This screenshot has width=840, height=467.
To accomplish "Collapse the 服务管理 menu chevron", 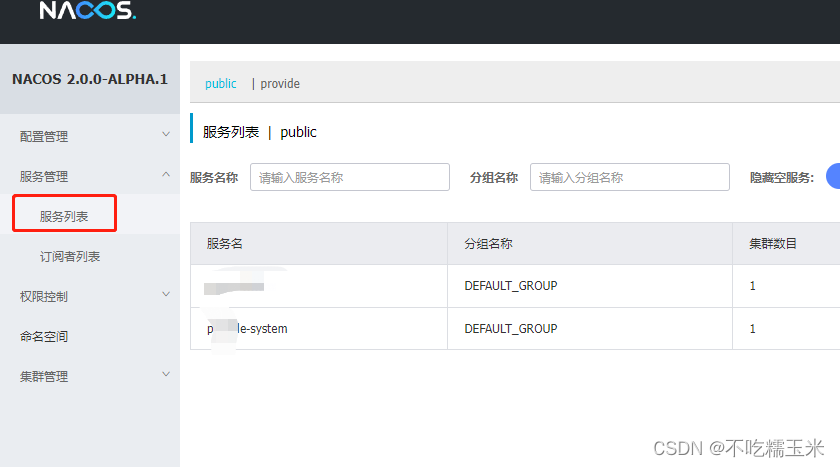I will coord(166,174).
